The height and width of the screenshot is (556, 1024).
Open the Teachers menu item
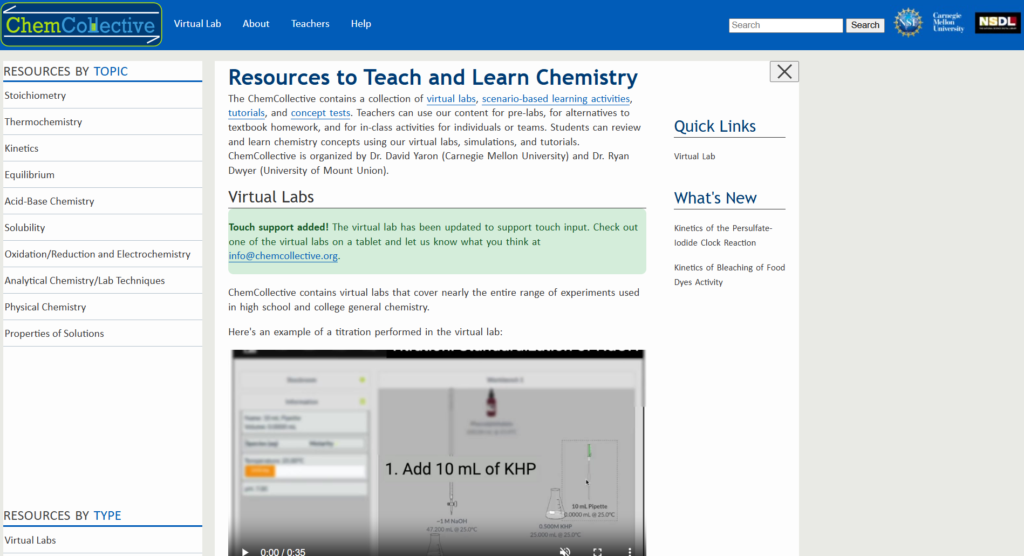310,24
